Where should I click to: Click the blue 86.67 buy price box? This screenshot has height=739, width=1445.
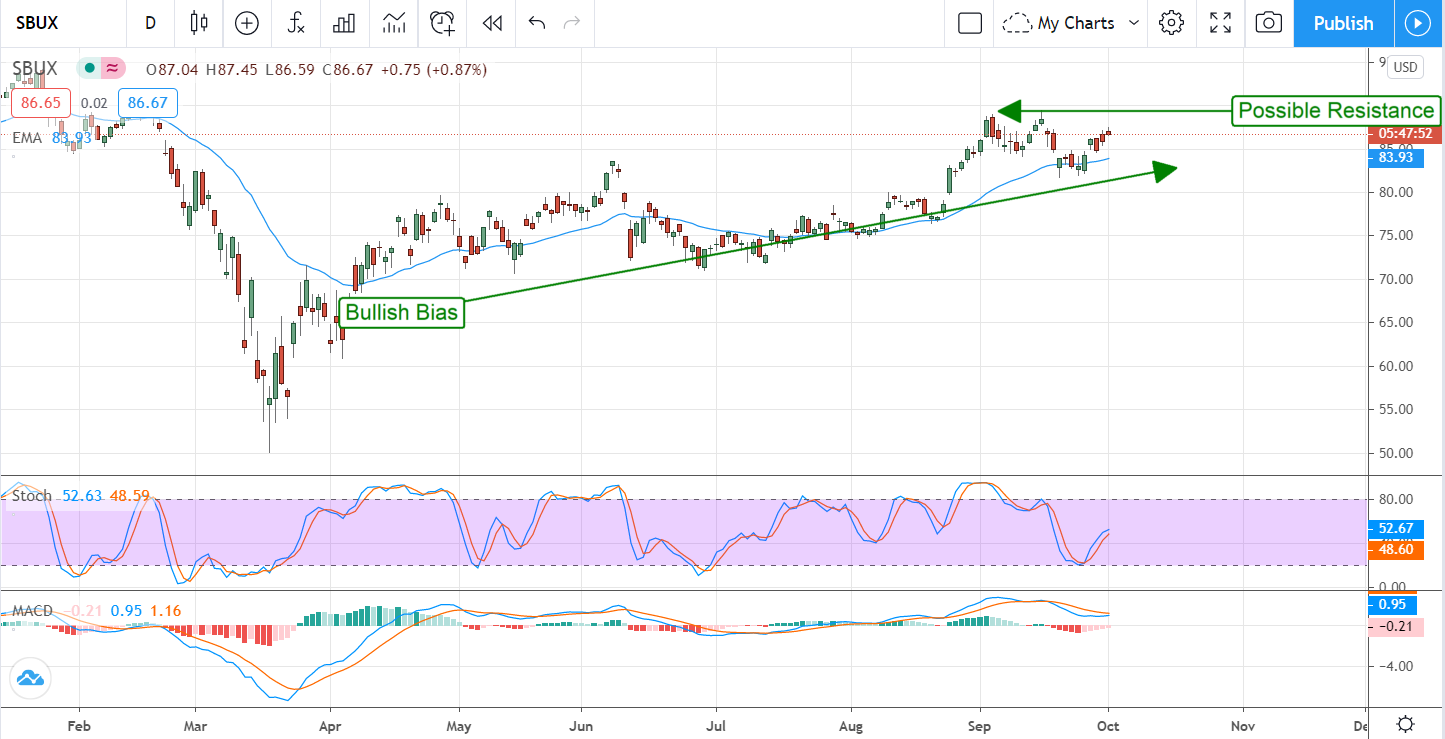point(147,102)
